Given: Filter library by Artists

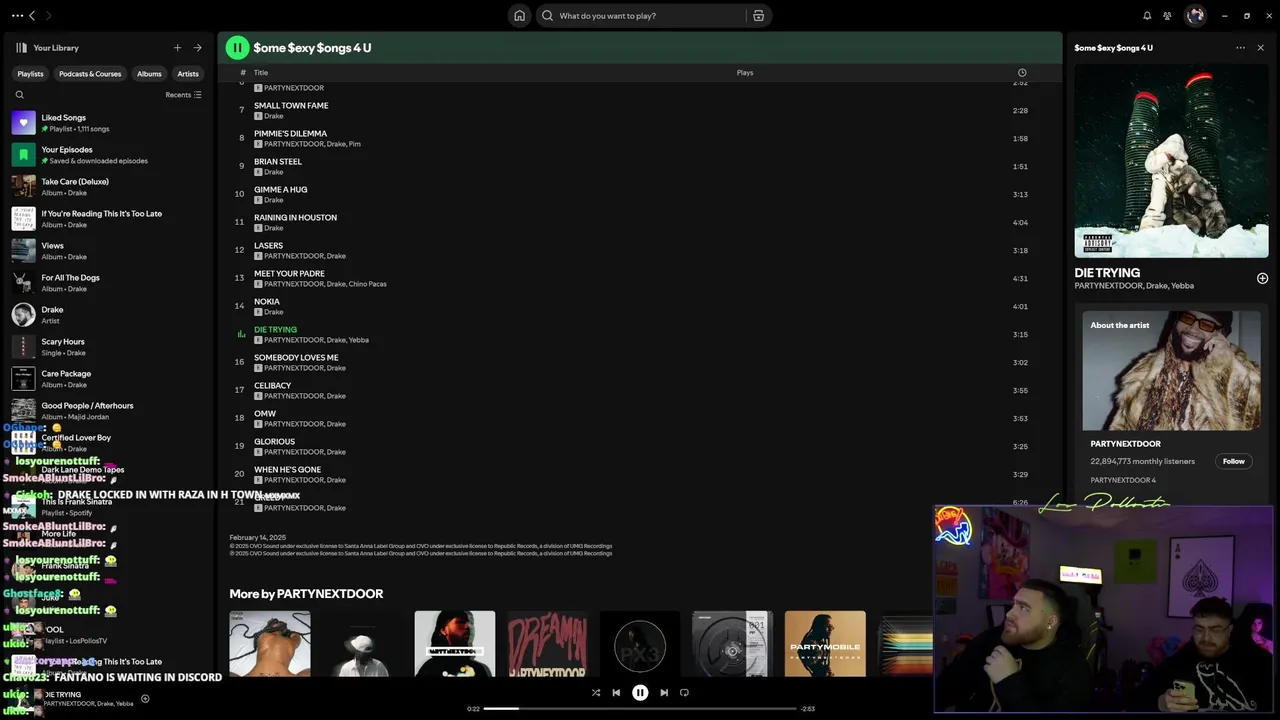Looking at the screenshot, I should tap(188, 73).
